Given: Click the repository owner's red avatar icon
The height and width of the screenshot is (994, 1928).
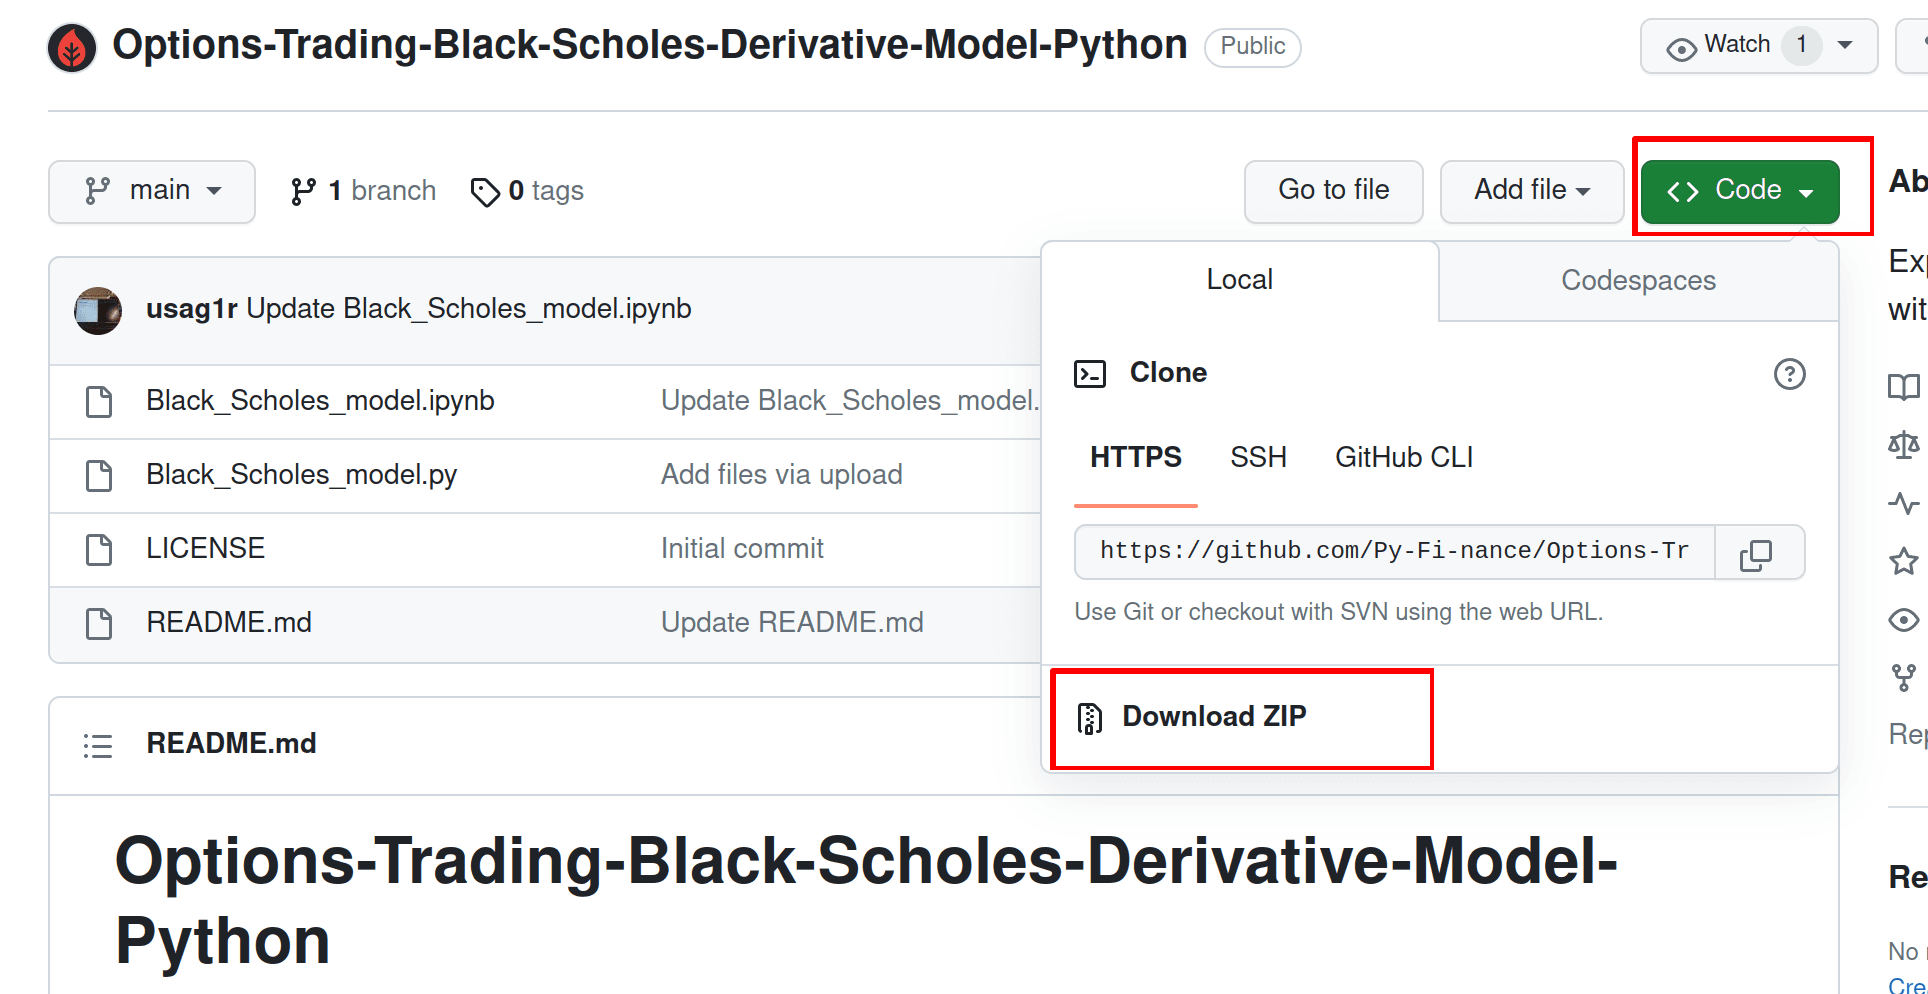Looking at the screenshot, I should pos(72,48).
